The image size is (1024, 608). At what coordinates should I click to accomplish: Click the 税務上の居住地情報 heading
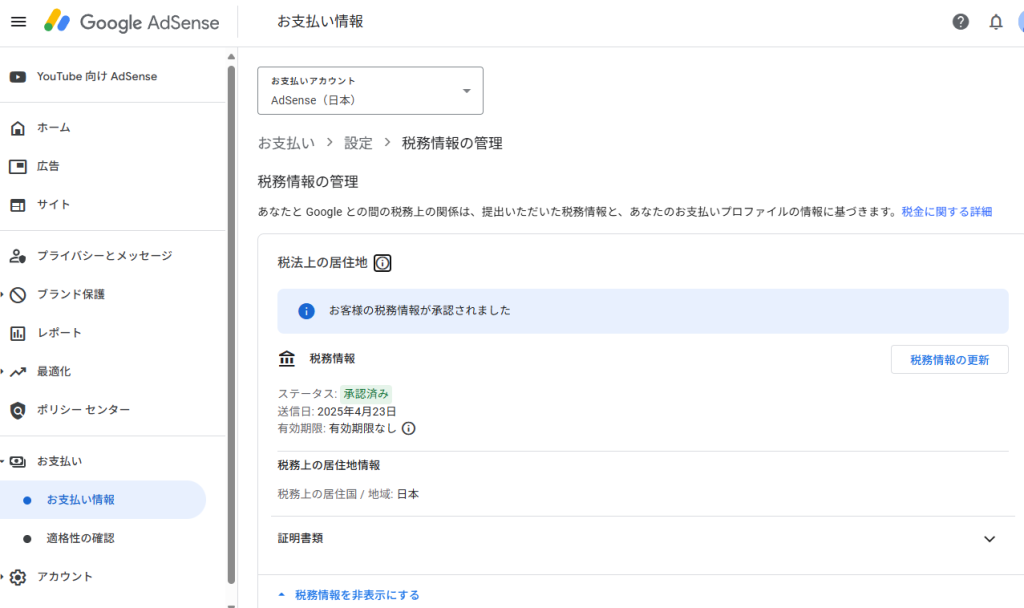[x=329, y=466]
